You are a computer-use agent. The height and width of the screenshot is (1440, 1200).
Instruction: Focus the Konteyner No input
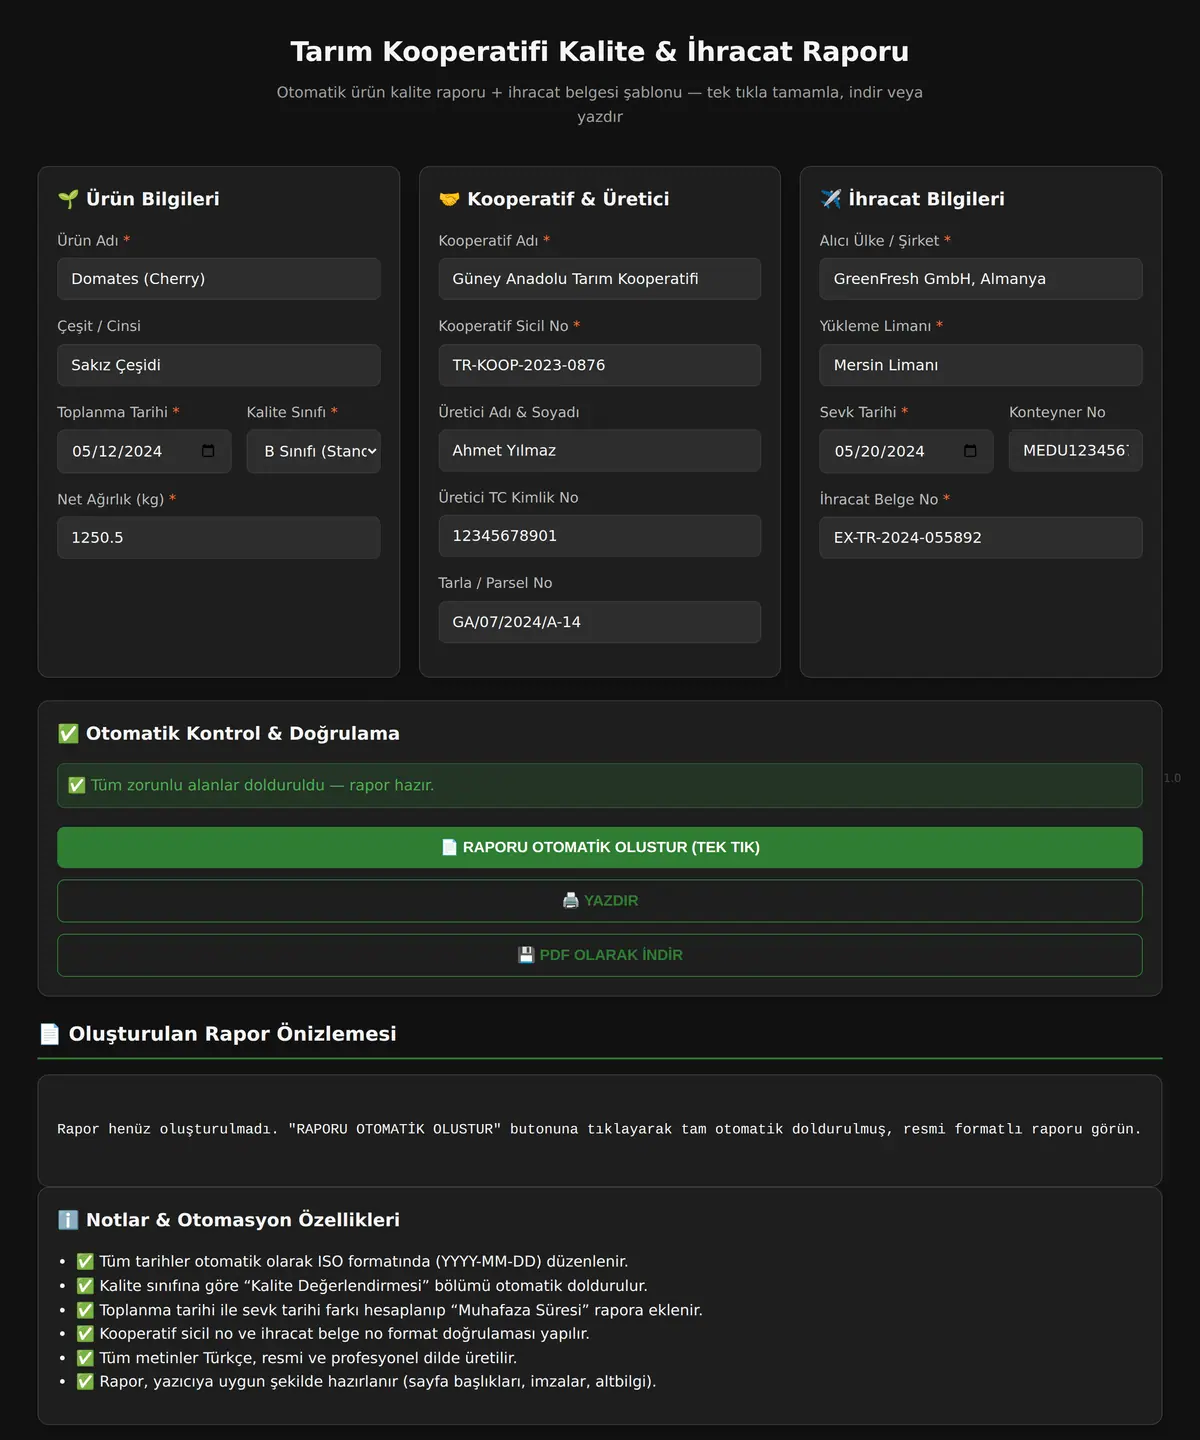[1076, 451]
